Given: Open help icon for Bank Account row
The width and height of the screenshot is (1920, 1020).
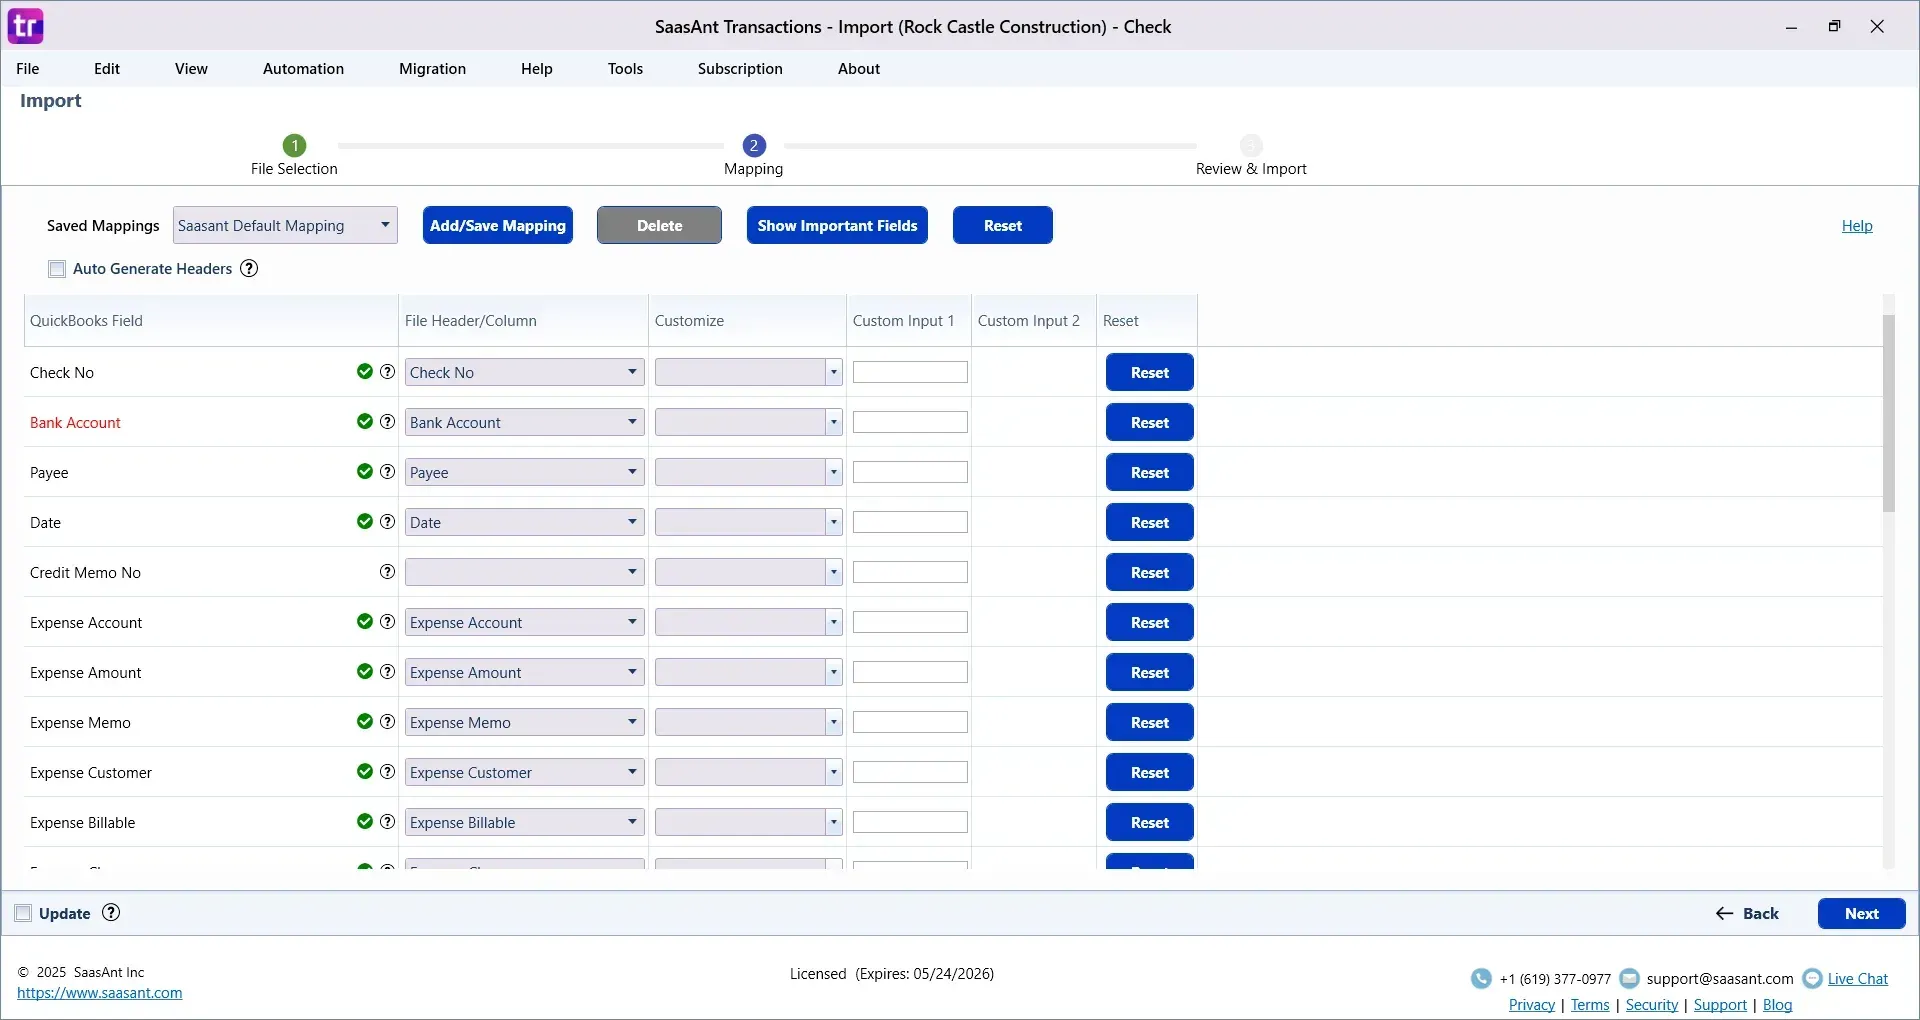Looking at the screenshot, I should (x=387, y=422).
